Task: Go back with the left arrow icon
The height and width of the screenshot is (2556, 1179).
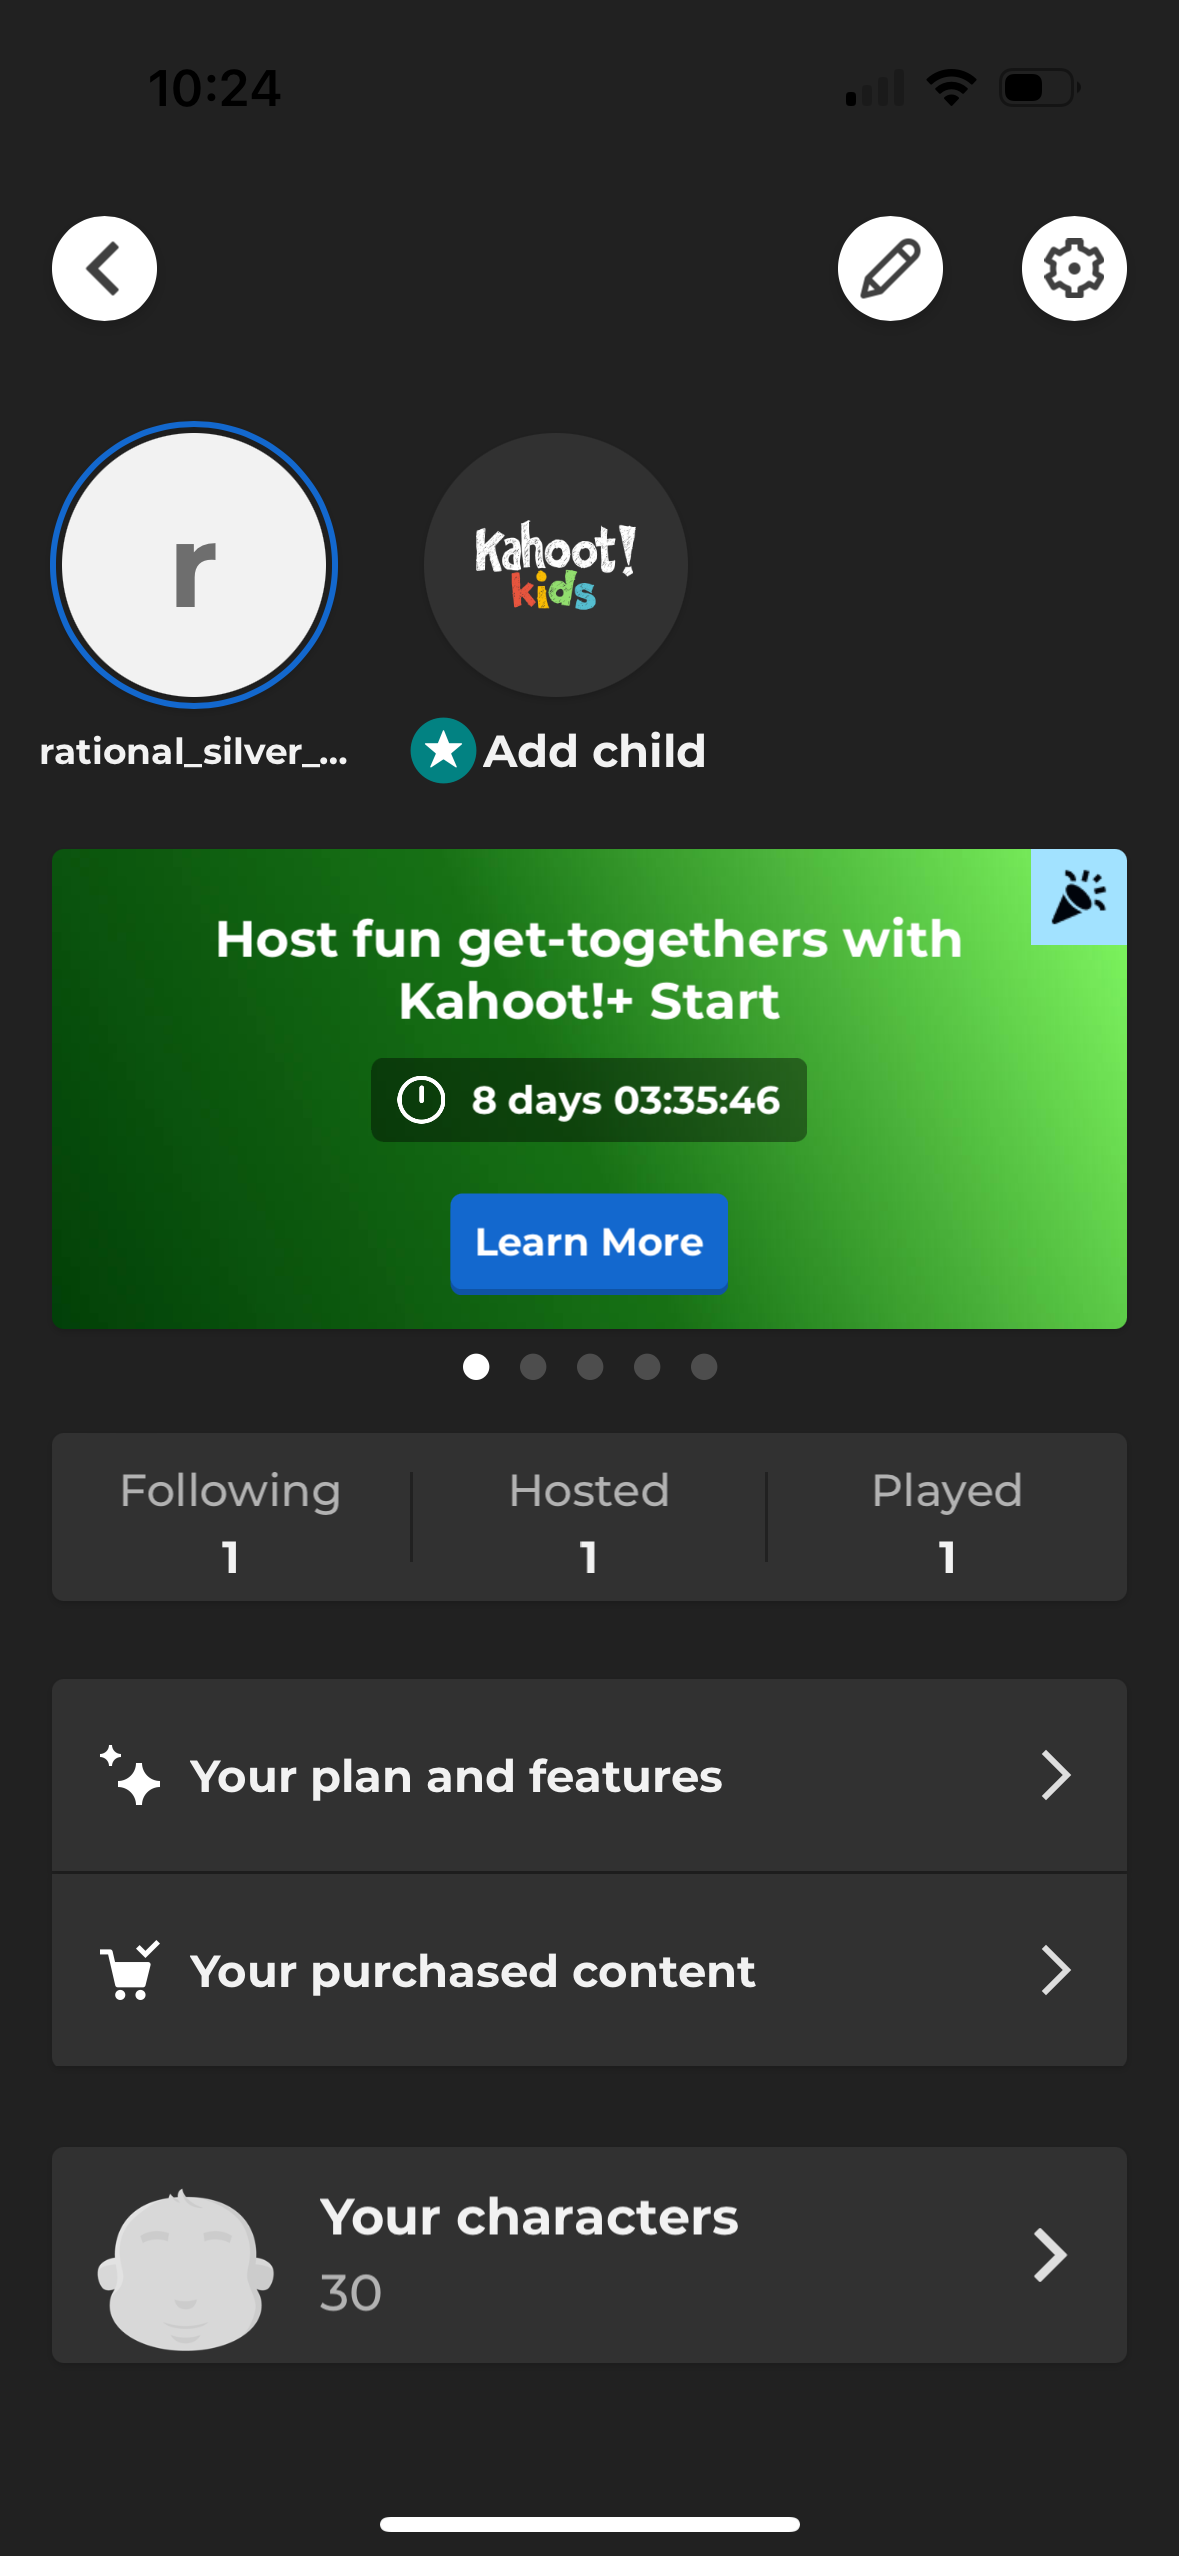Action: (x=103, y=268)
